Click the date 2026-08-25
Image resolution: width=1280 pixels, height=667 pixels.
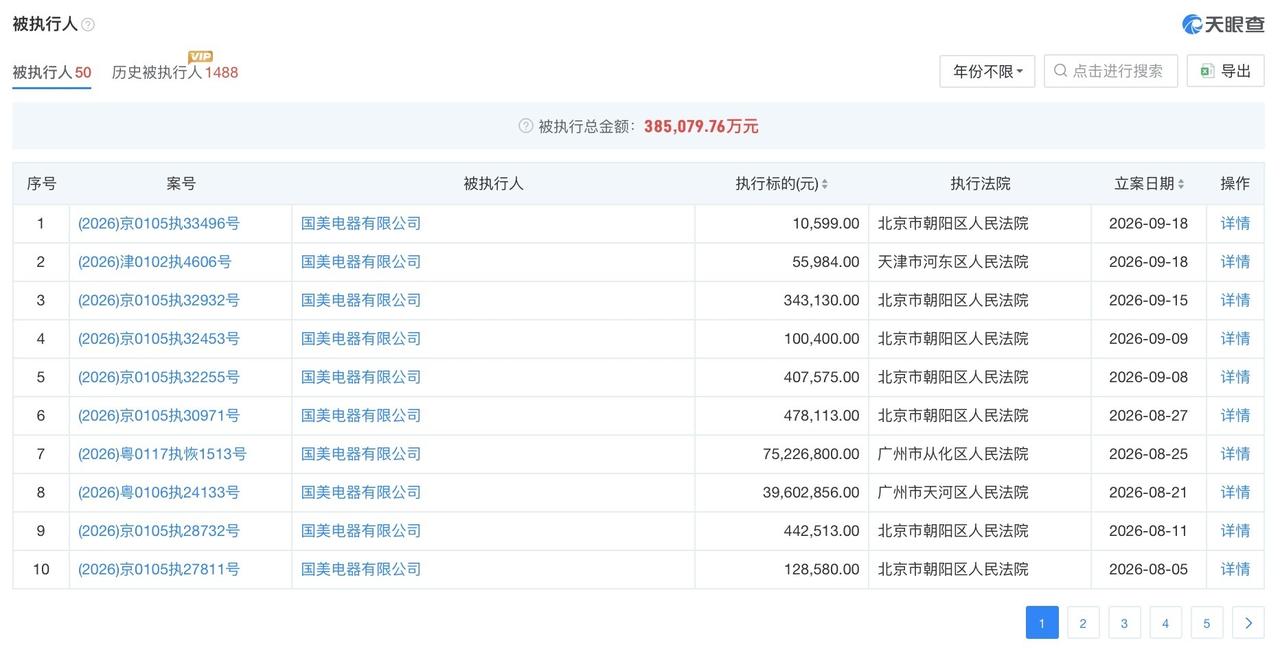point(1149,454)
